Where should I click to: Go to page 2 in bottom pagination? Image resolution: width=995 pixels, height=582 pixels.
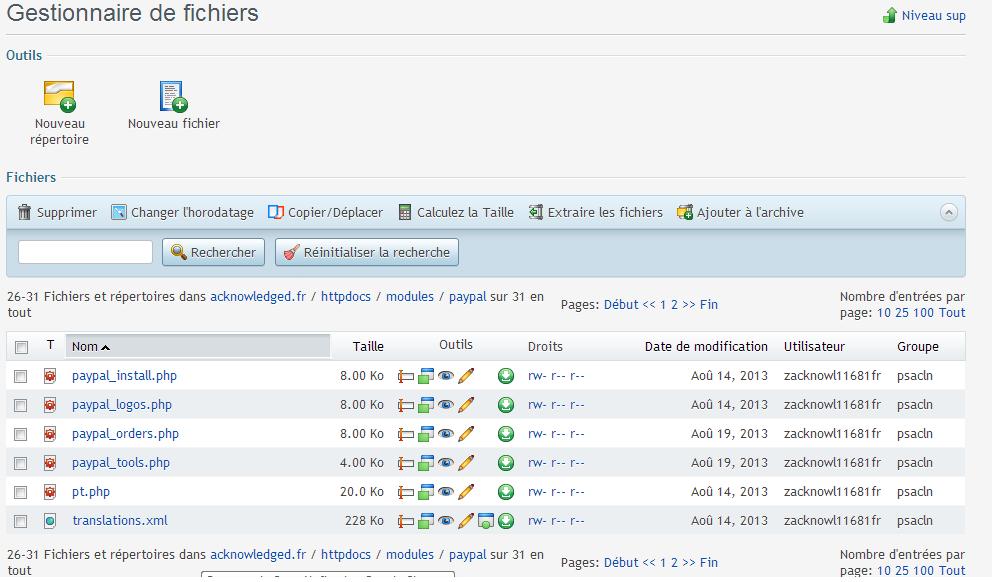tap(675, 562)
